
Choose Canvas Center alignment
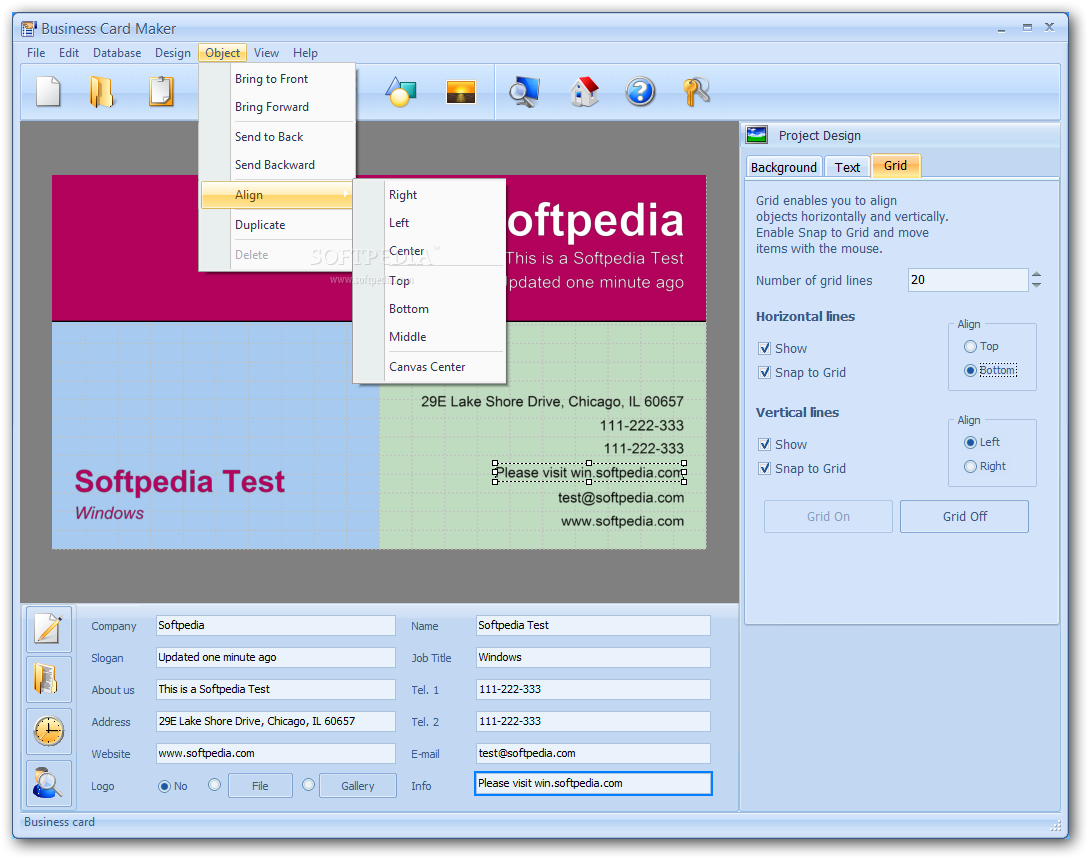(429, 367)
